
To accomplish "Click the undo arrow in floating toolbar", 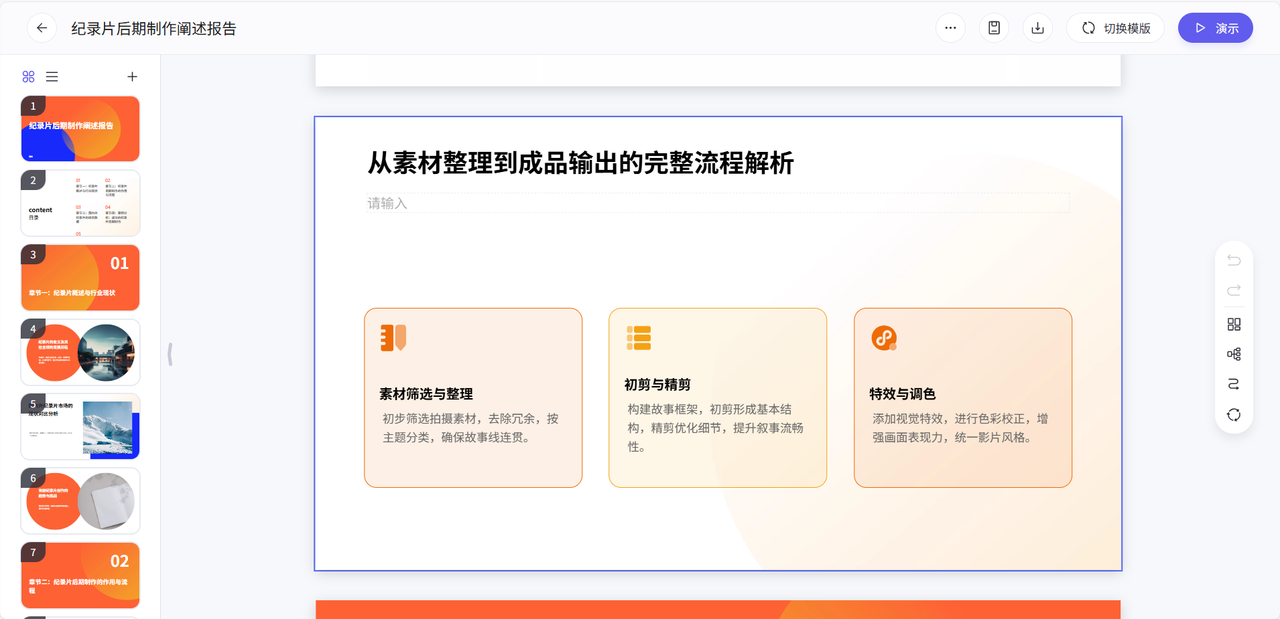I will click(1234, 261).
